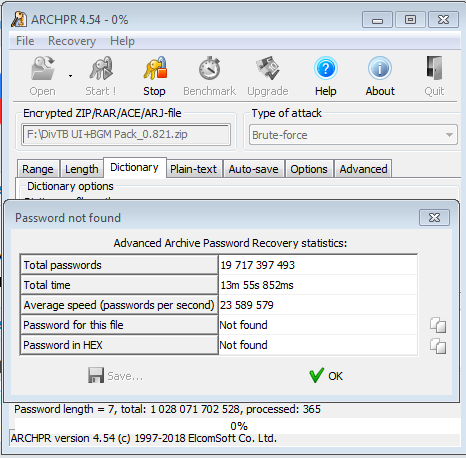
Task: Maximize the ARCHPR window
Action: (410, 20)
